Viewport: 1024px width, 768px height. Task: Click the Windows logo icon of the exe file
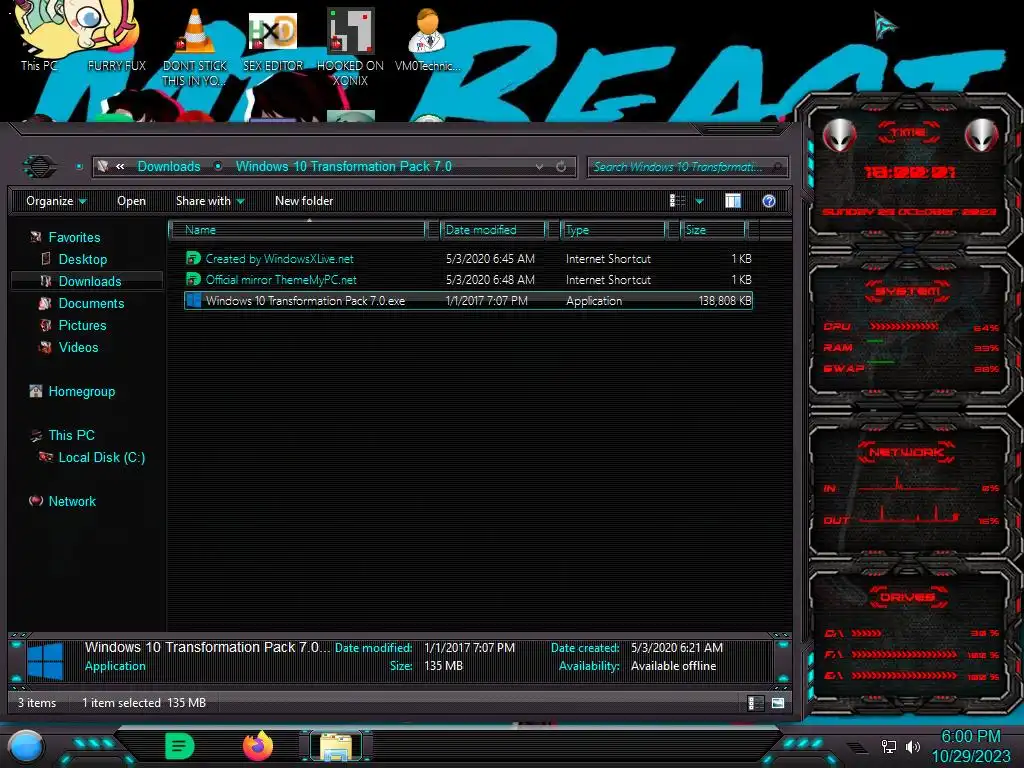[193, 300]
